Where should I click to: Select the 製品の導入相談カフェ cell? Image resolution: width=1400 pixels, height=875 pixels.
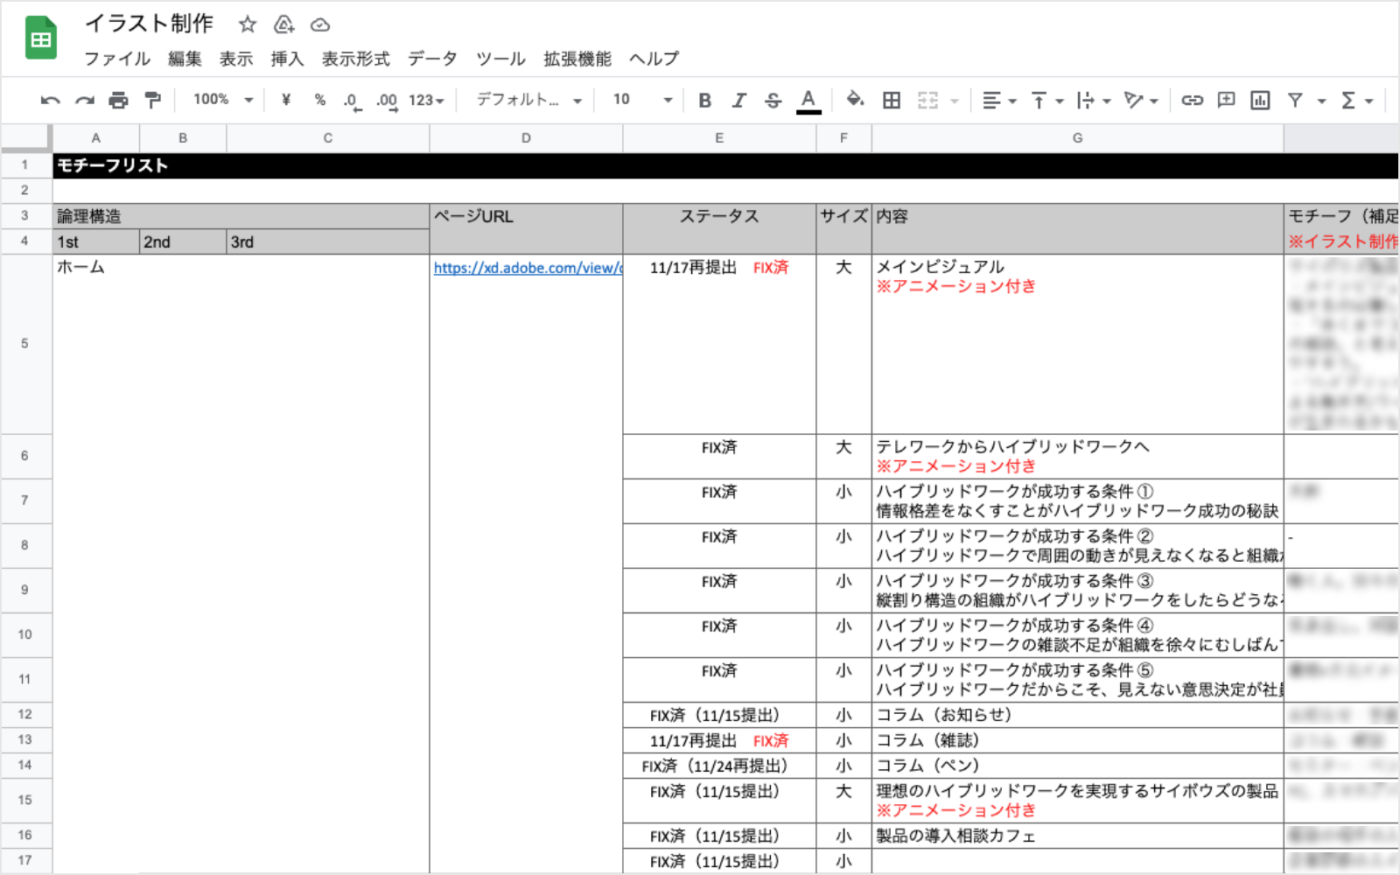pos(1077,836)
